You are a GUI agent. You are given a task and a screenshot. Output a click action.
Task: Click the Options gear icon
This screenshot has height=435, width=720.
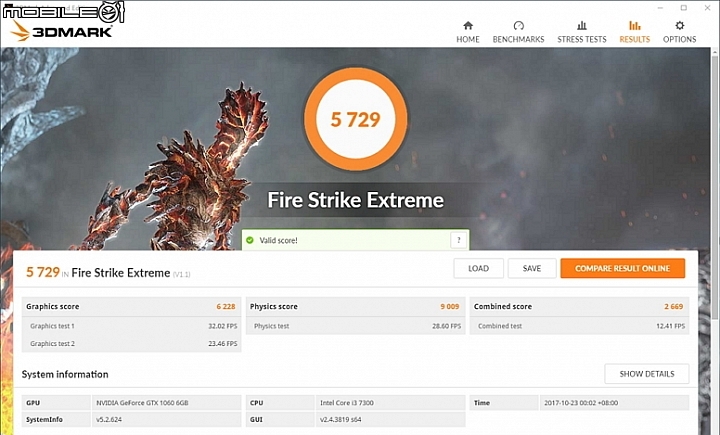point(680,25)
